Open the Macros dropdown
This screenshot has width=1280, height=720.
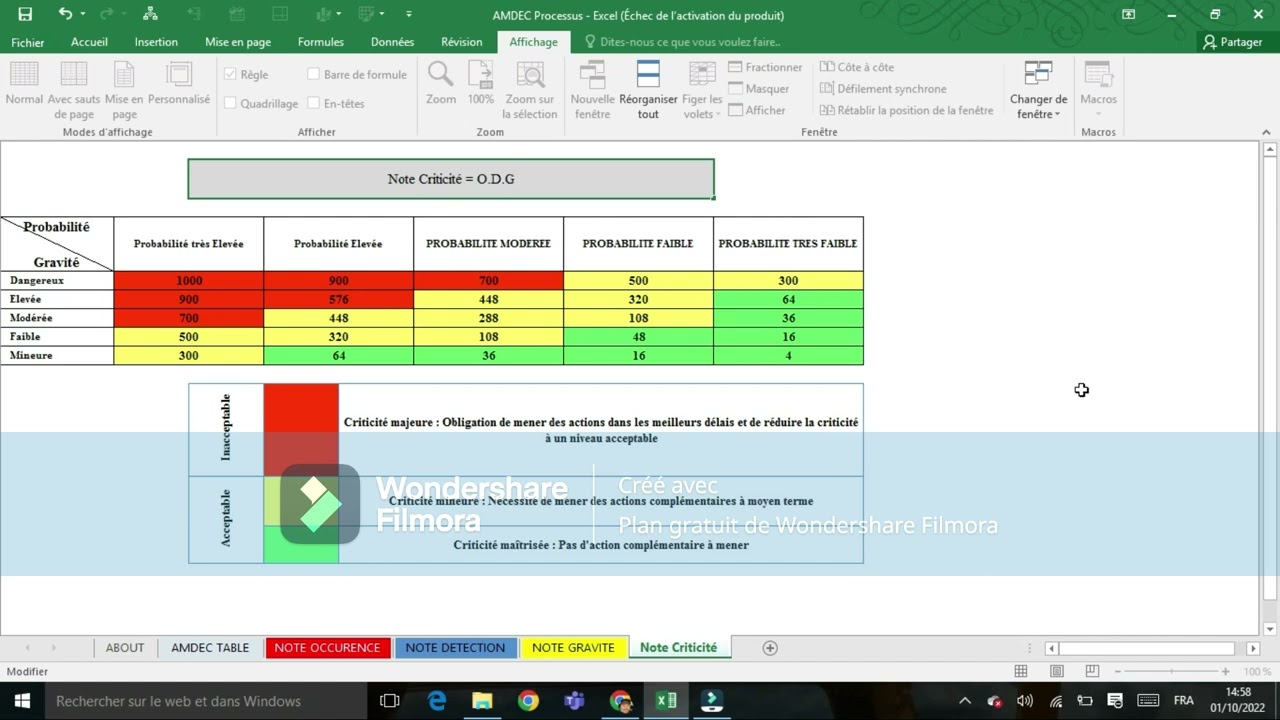point(1098,90)
